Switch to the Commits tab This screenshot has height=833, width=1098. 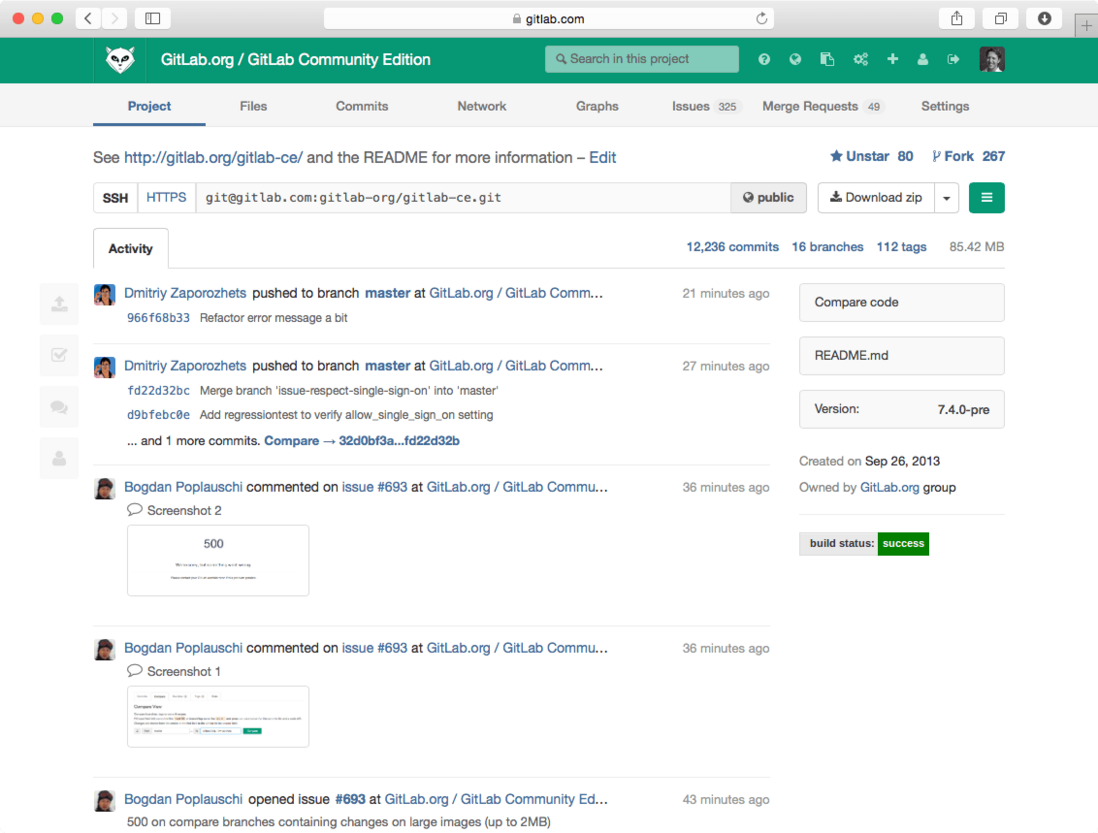point(362,106)
